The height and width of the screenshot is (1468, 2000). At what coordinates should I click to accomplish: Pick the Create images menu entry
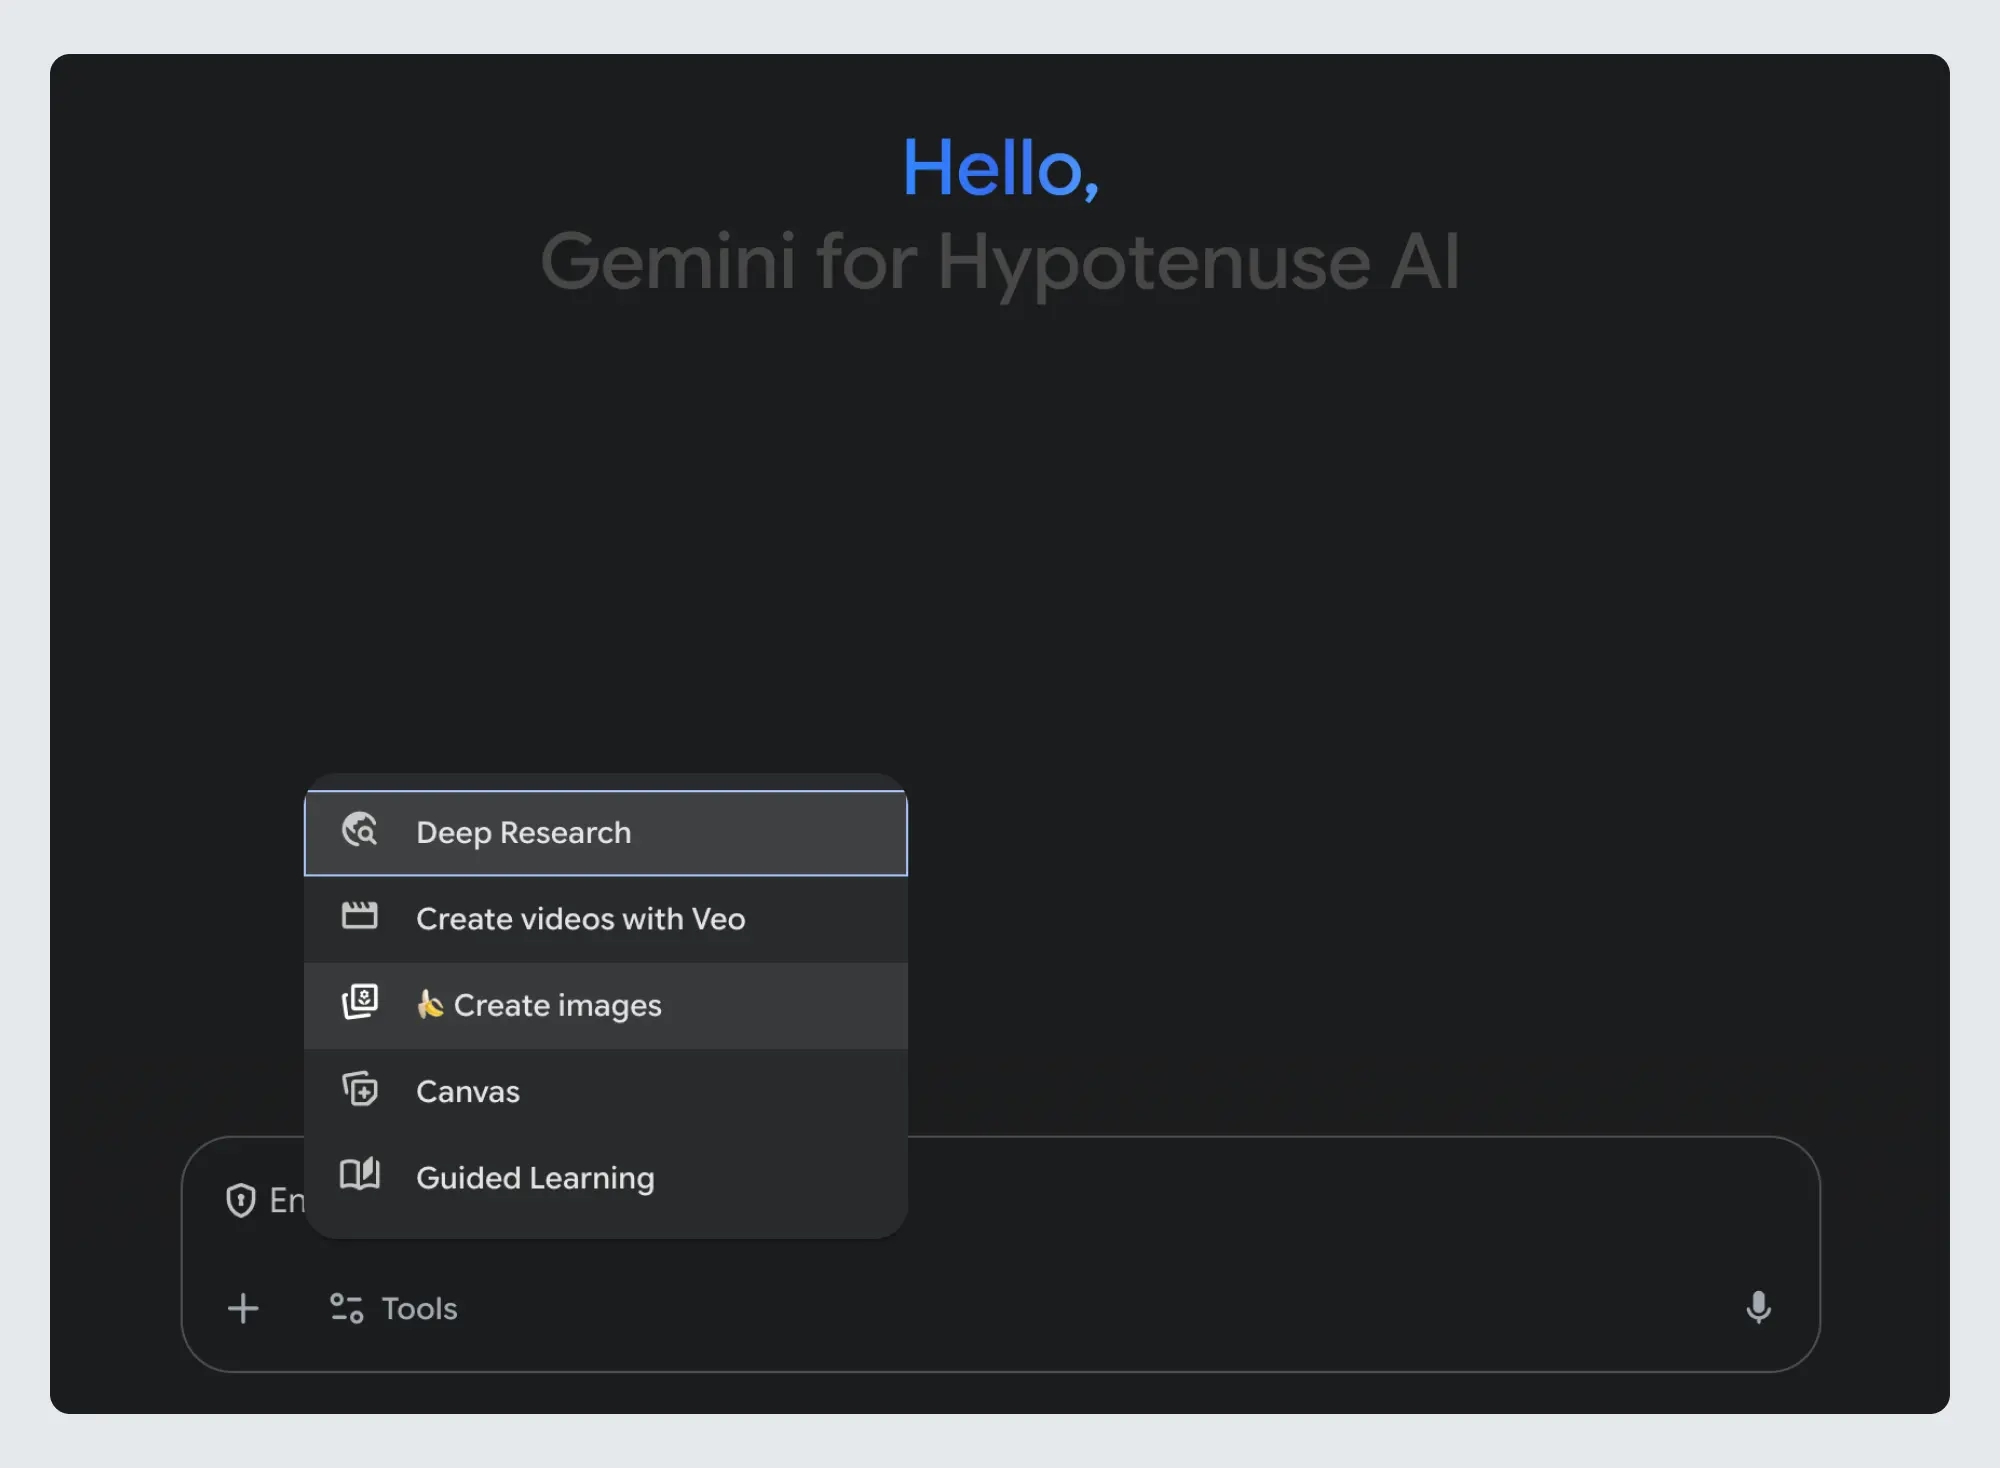pos(557,1005)
